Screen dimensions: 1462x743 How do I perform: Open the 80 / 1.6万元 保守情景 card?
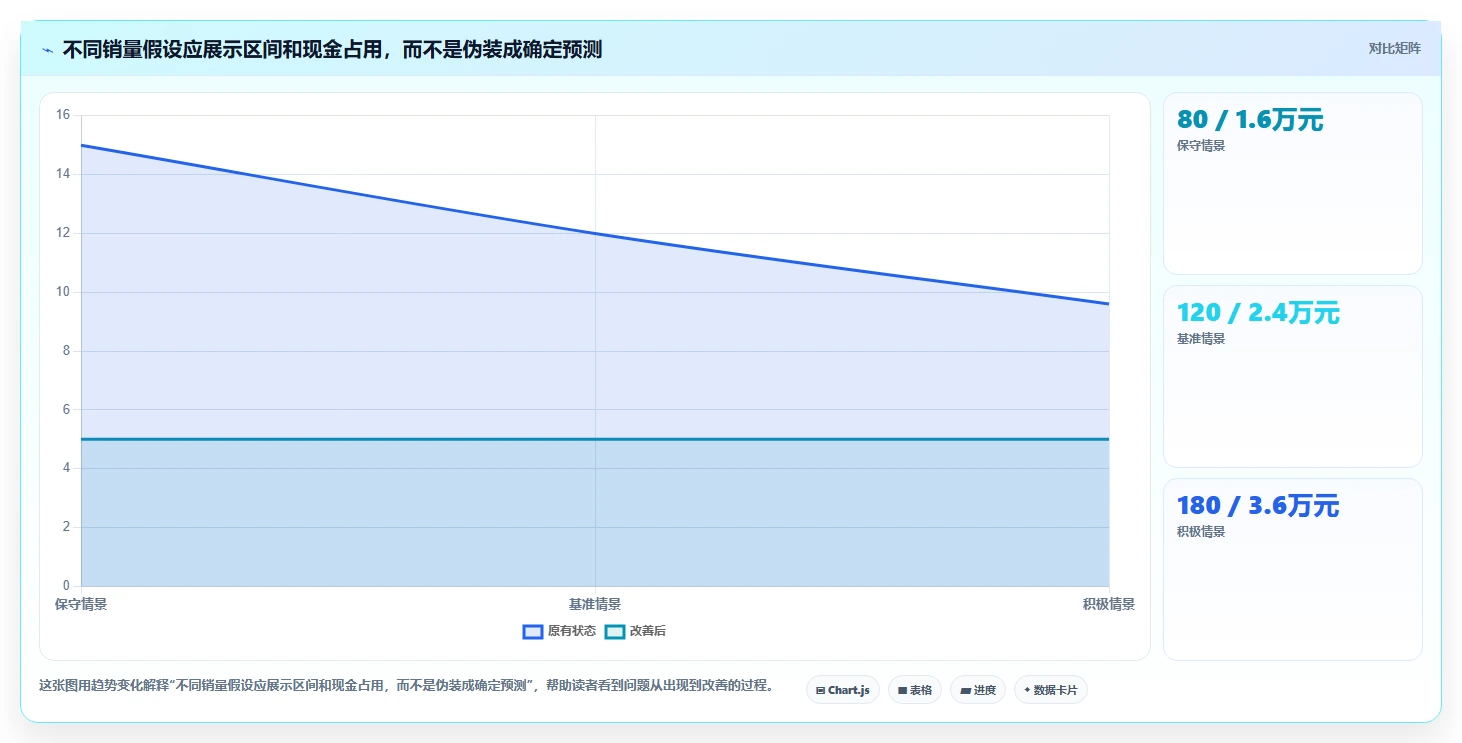coord(1292,183)
